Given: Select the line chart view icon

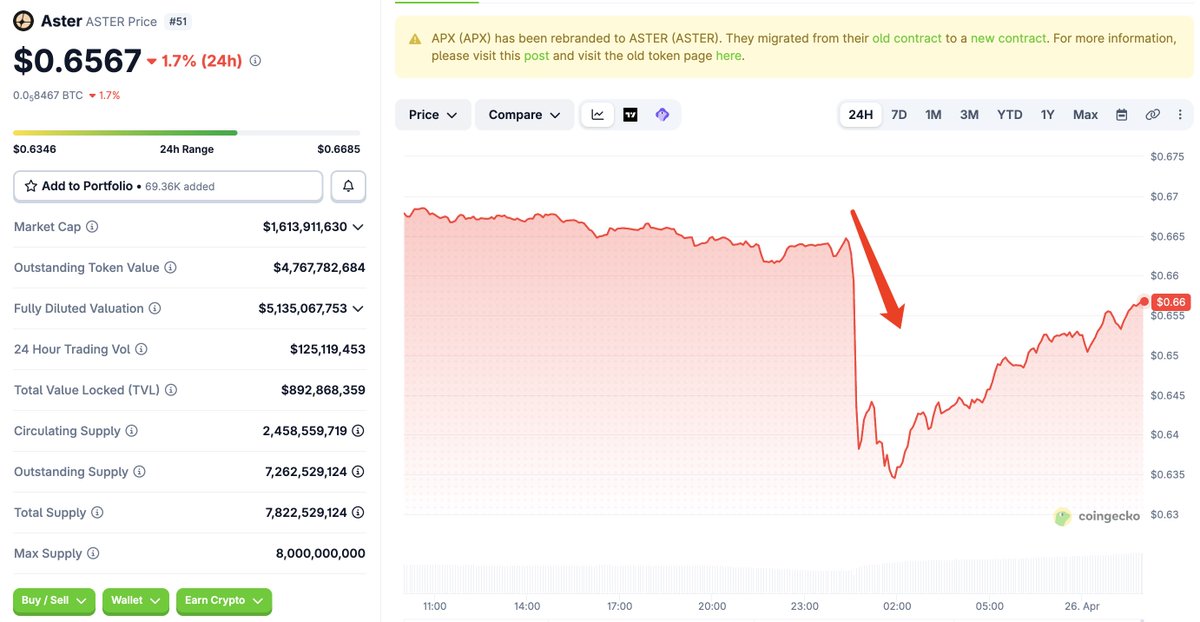Looking at the screenshot, I should [598, 115].
